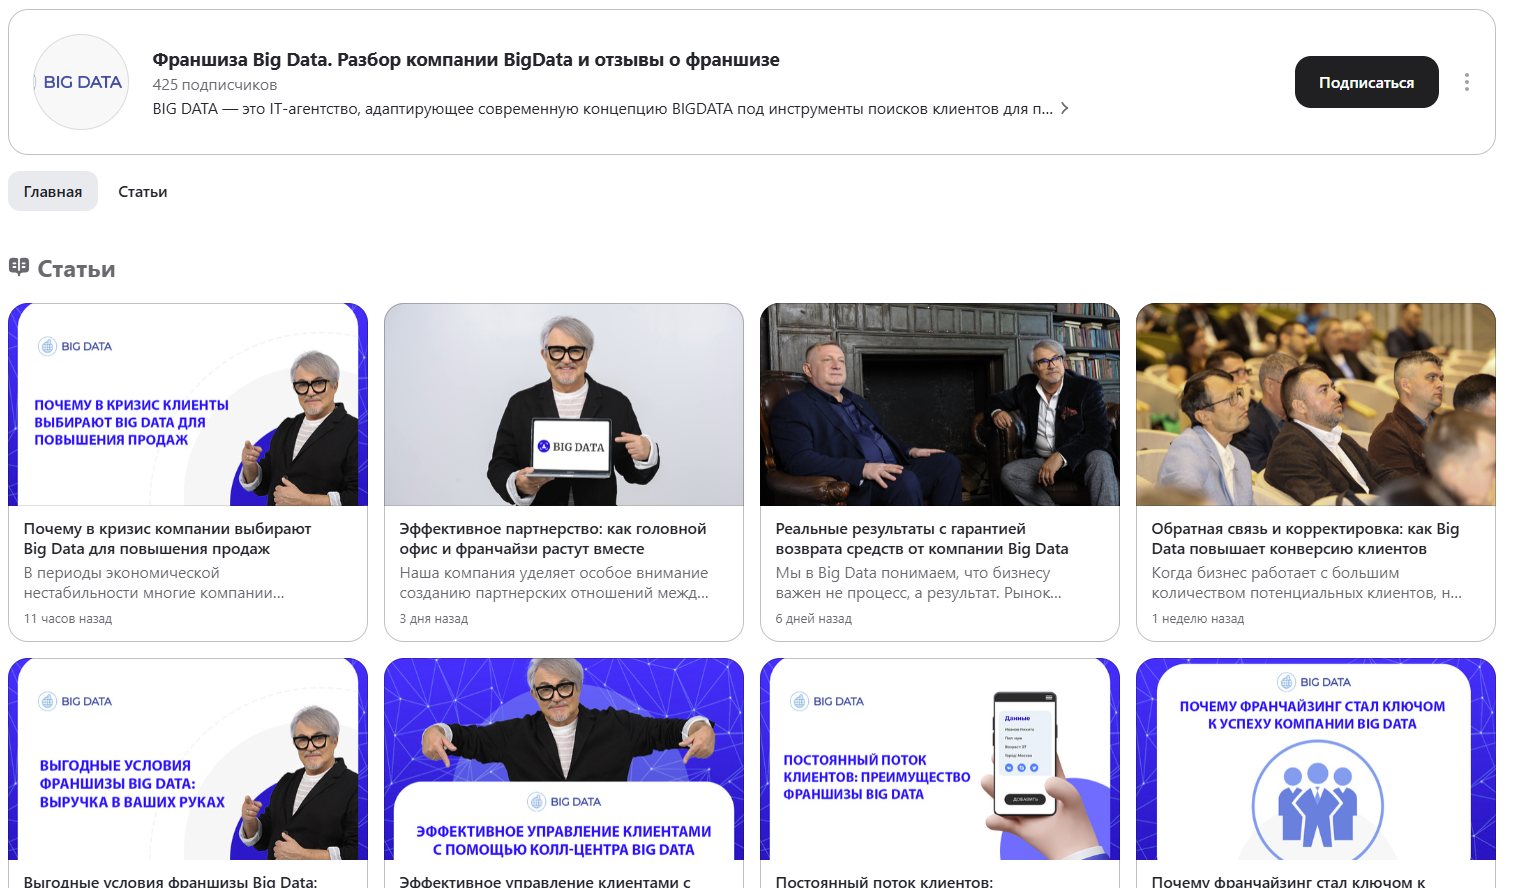1514x888 pixels.
Task: Click the 3 дня назад timestamp
Action: 434,619
